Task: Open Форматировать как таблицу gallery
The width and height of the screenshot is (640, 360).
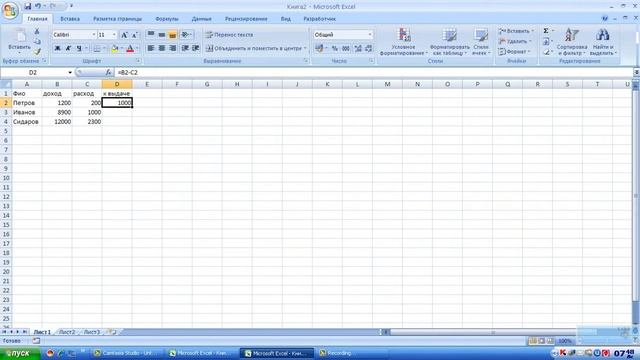Action: coord(449,42)
